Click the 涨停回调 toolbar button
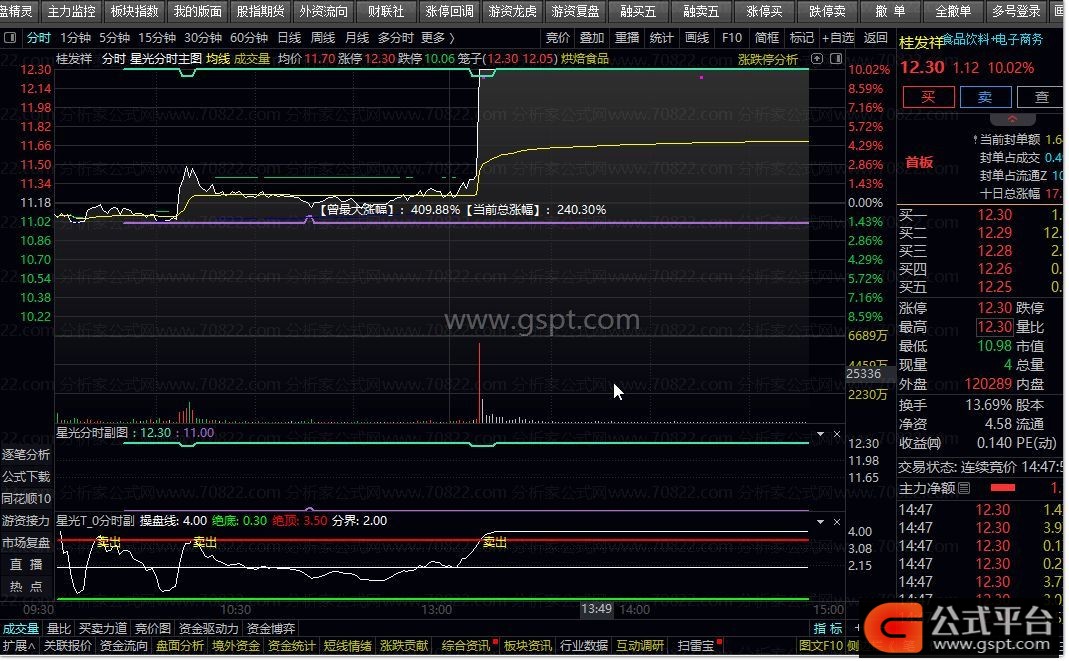This screenshot has height=661, width=1069. 449,12
